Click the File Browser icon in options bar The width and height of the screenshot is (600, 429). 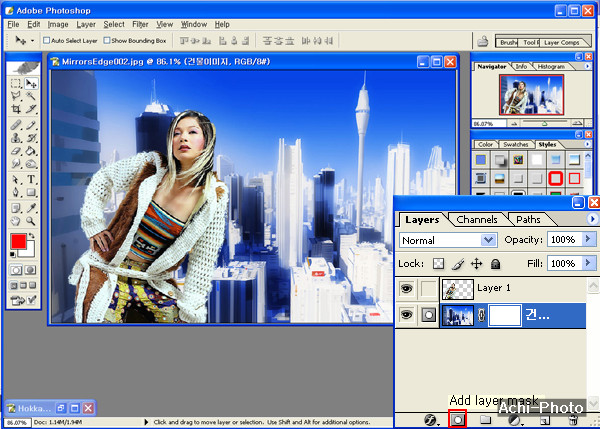pyautogui.click(x=483, y=41)
